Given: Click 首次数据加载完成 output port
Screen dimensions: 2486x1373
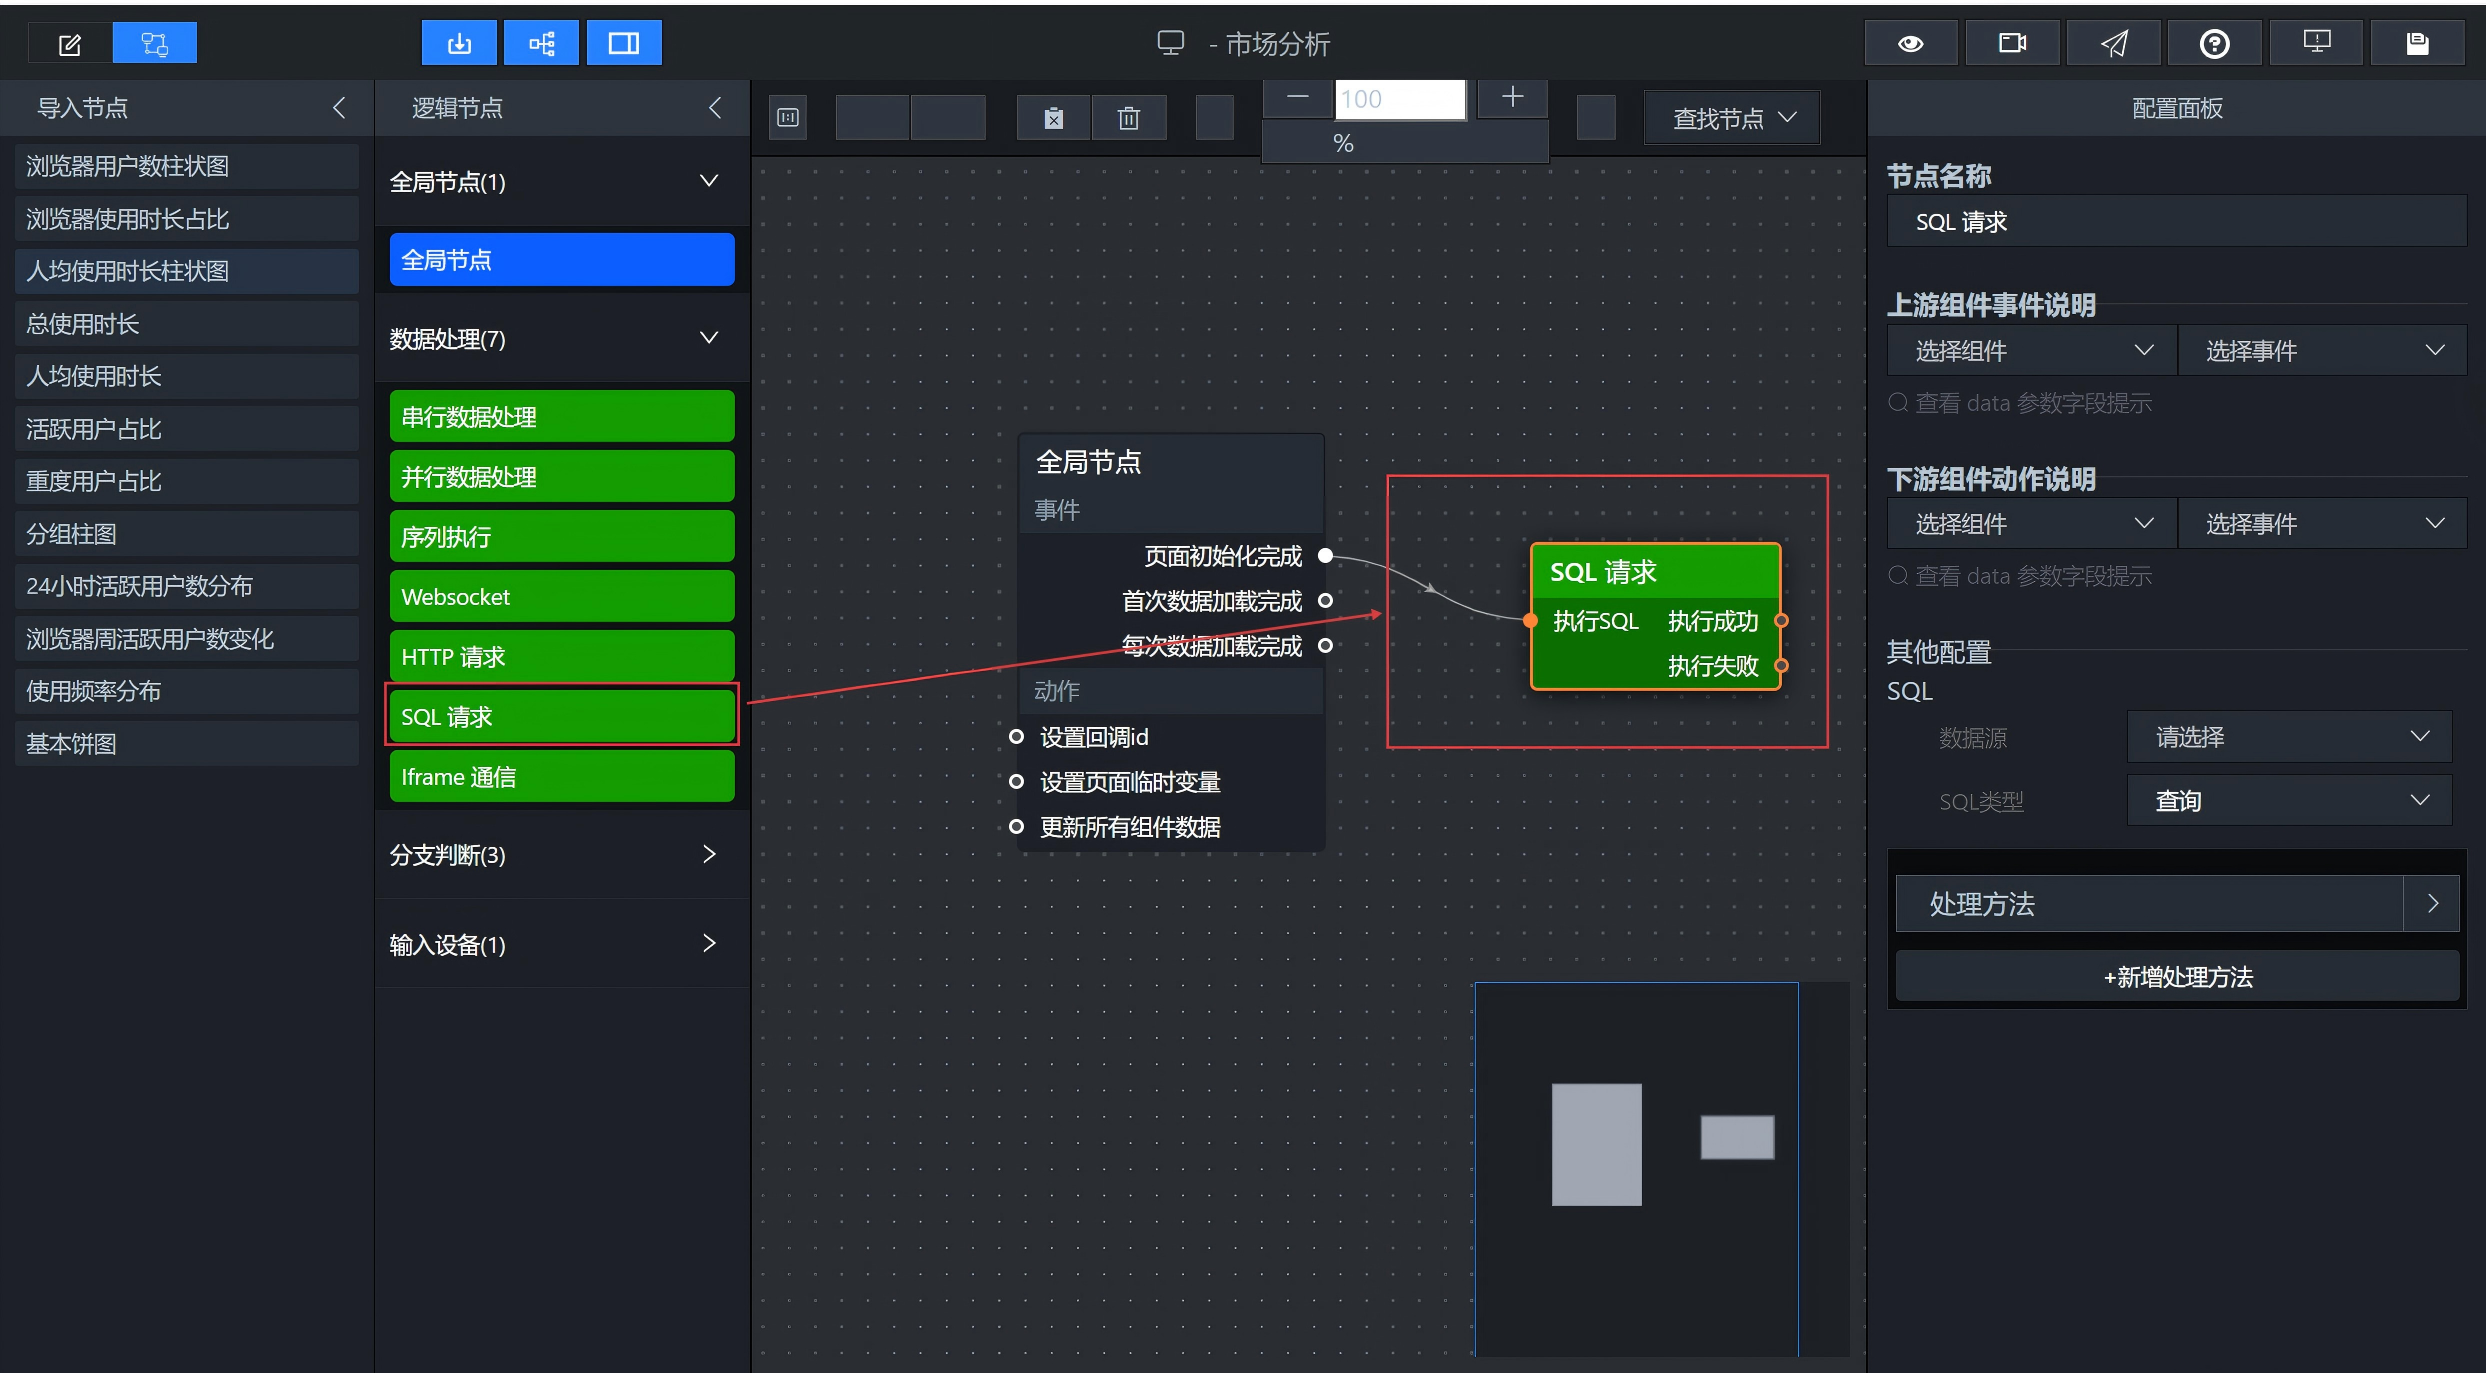Looking at the screenshot, I should [1325, 600].
